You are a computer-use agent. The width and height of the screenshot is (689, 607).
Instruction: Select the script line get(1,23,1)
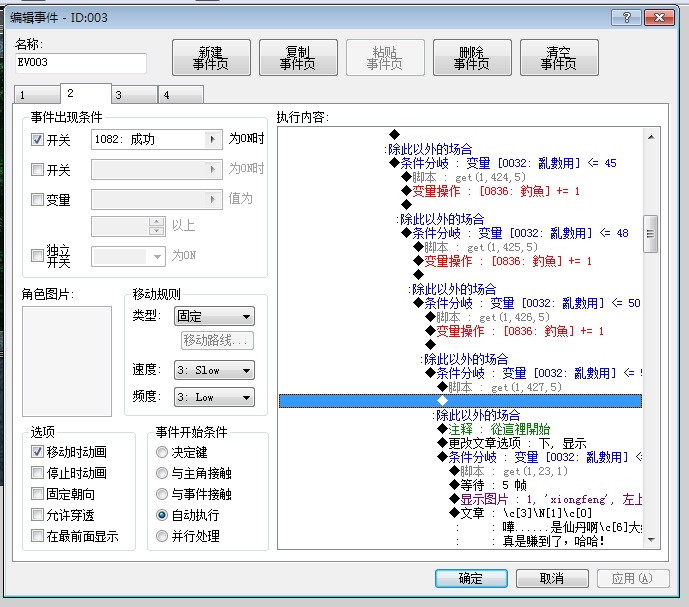(509, 472)
